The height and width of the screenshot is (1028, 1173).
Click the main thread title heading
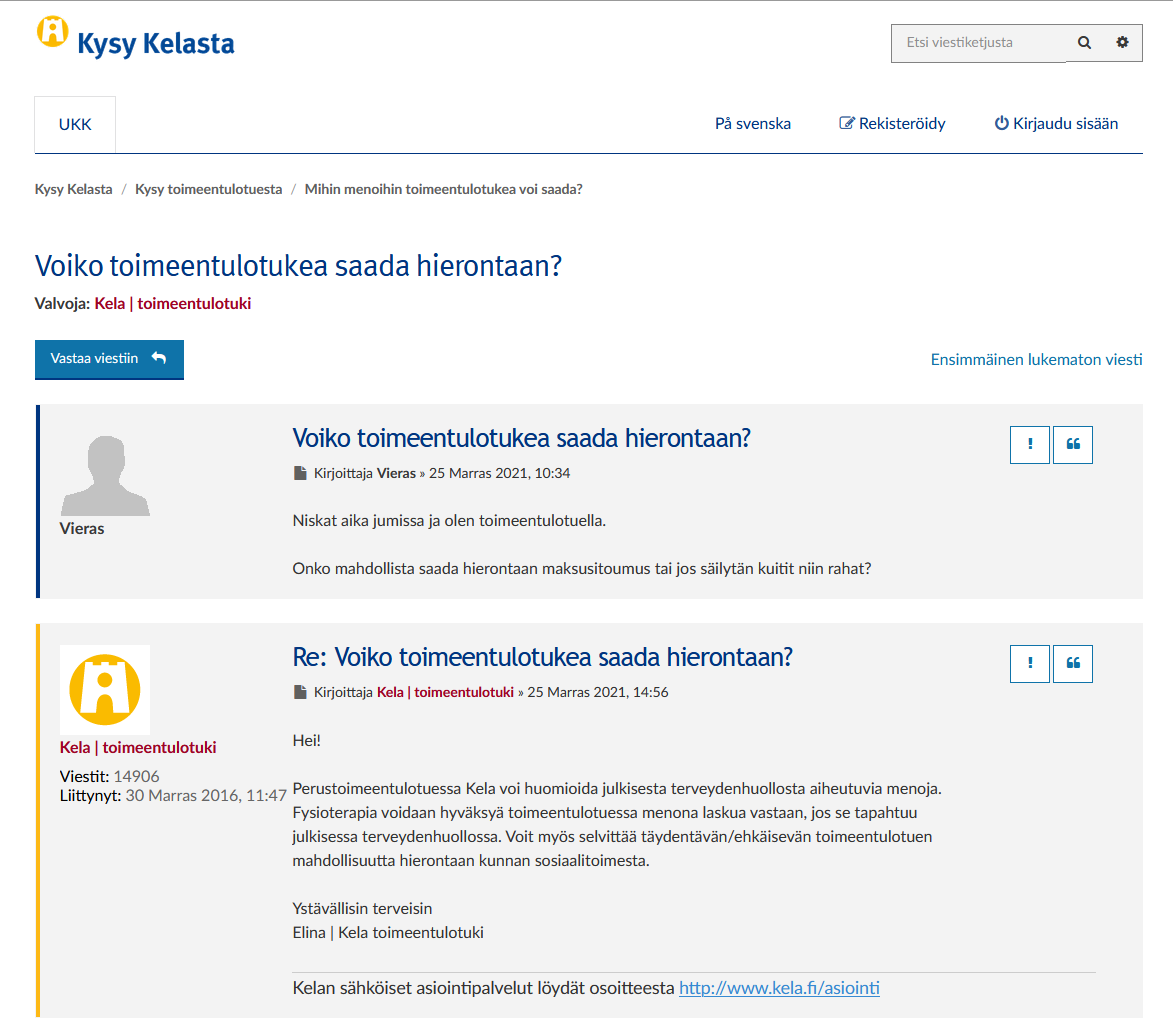[298, 266]
